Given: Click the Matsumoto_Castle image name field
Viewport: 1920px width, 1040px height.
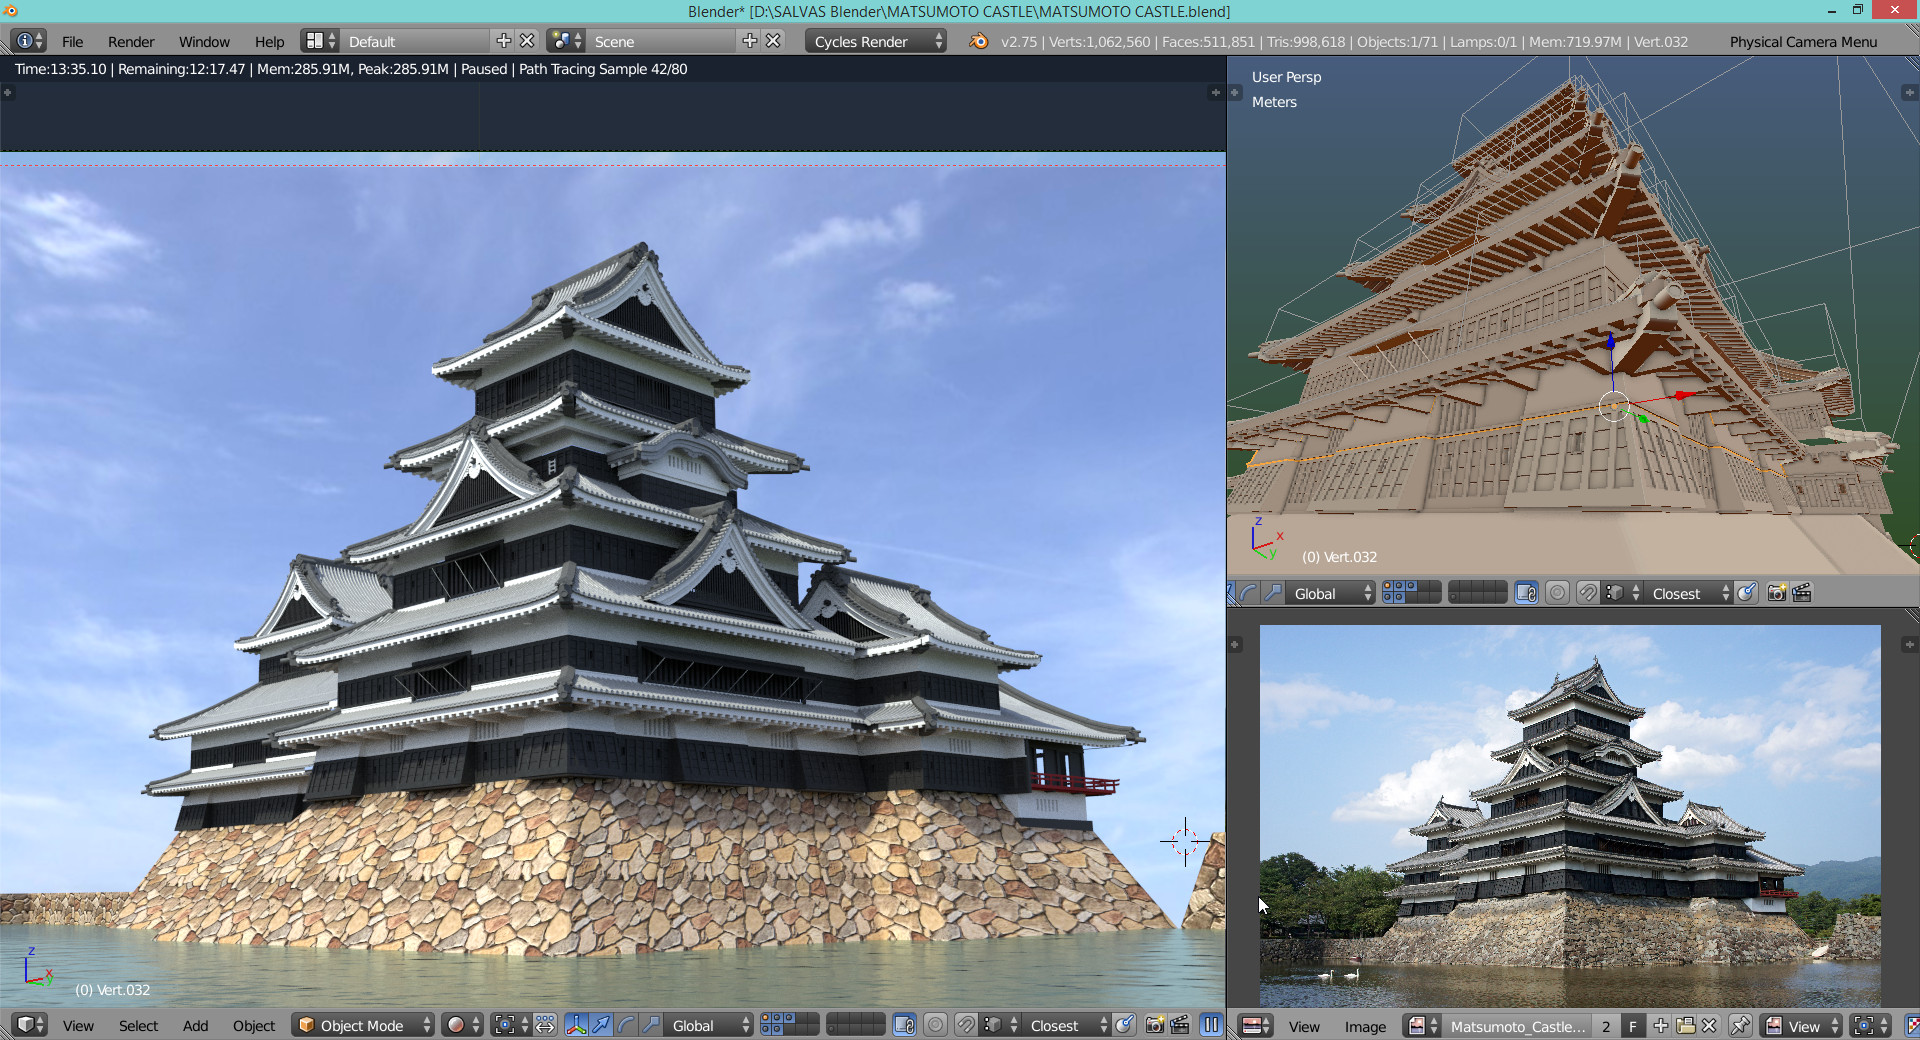Looking at the screenshot, I should point(1517,1026).
